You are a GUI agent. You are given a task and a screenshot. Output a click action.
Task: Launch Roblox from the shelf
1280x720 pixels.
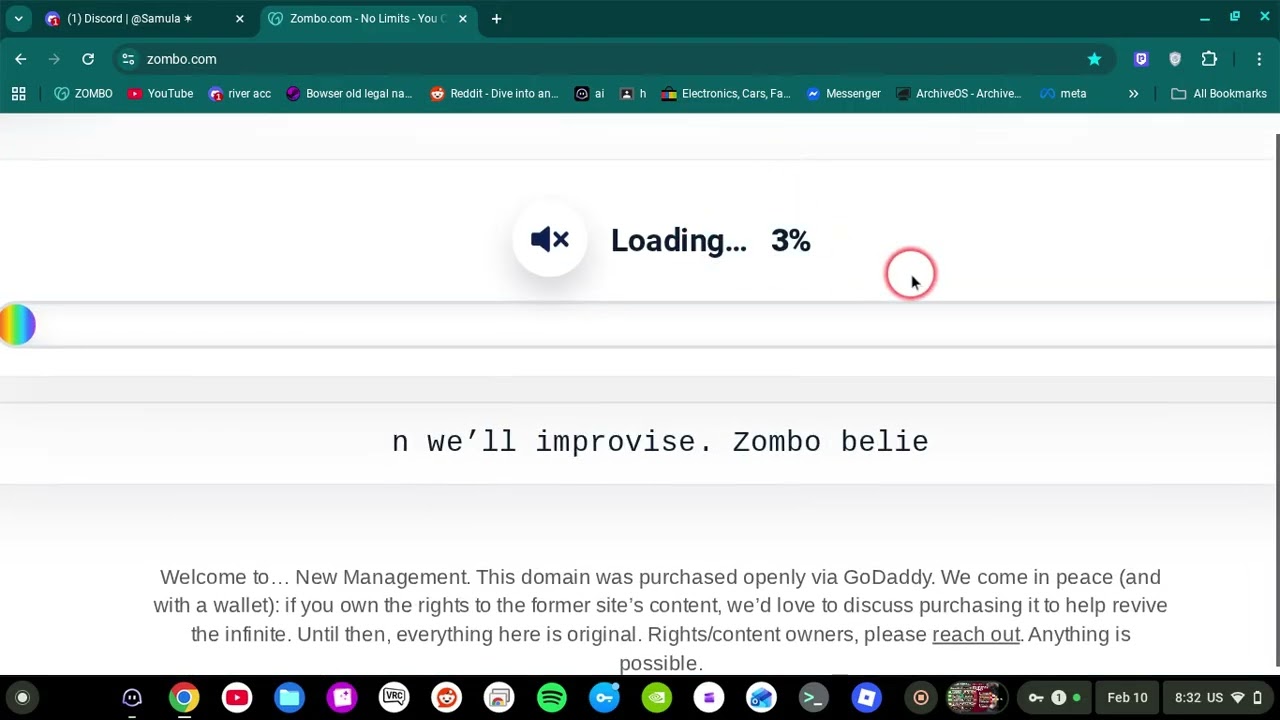pos(866,698)
